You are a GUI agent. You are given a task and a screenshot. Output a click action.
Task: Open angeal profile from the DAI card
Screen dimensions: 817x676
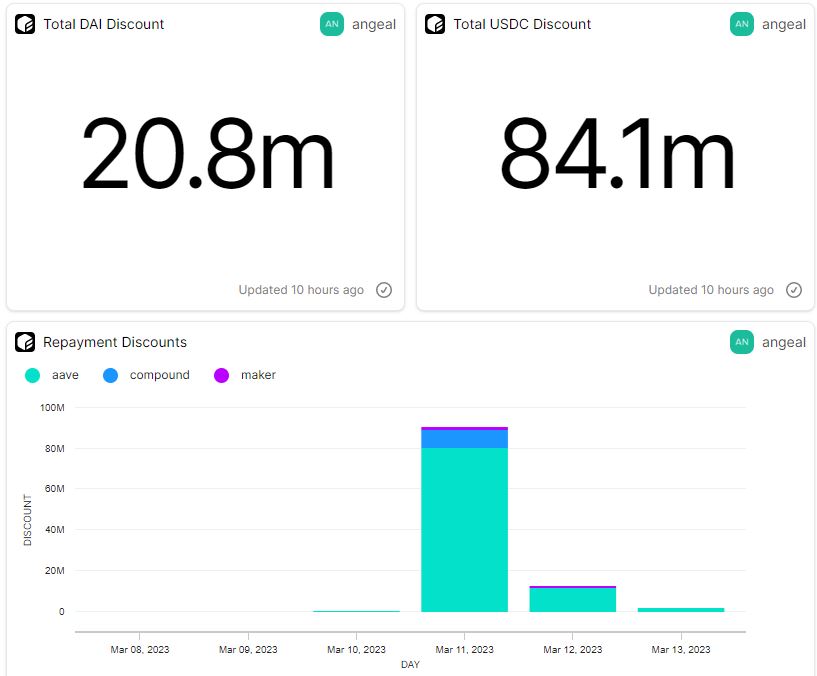(374, 24)
